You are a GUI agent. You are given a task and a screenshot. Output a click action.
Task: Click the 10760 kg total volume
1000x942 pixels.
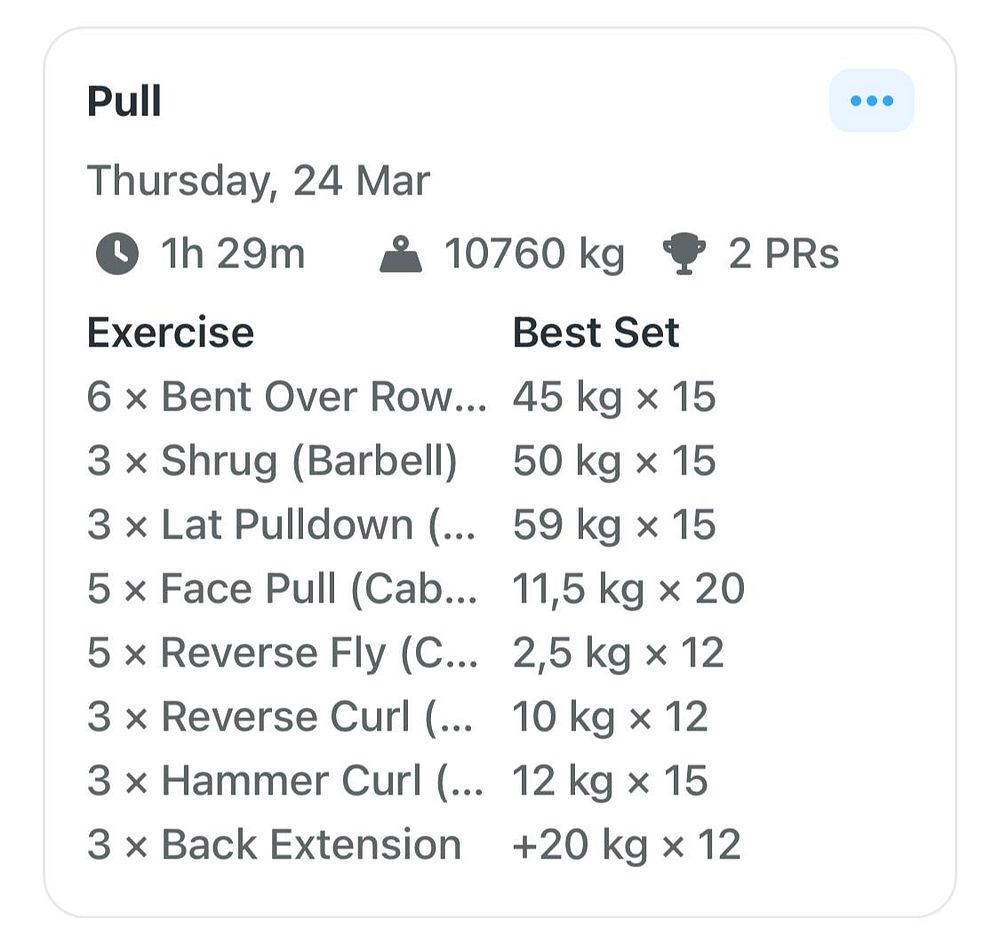[534, 254]
